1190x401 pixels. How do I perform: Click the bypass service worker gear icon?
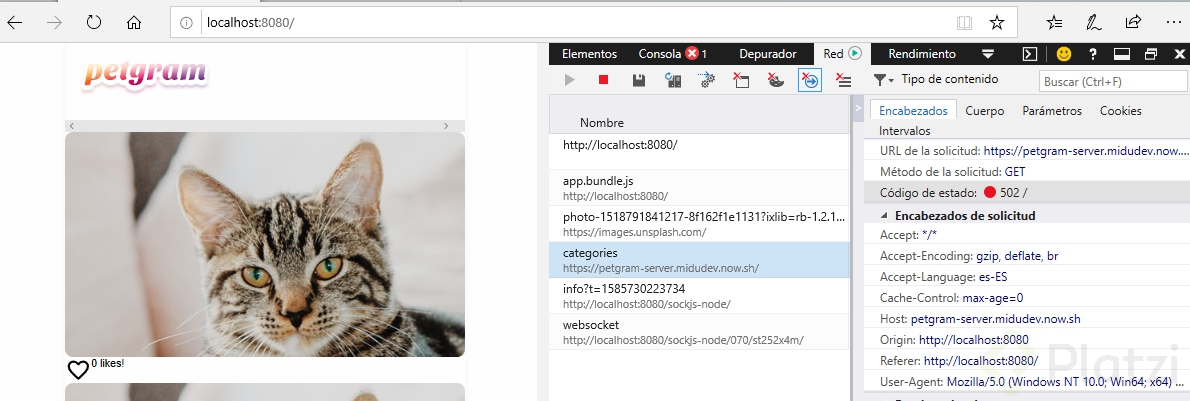[707, 80]
